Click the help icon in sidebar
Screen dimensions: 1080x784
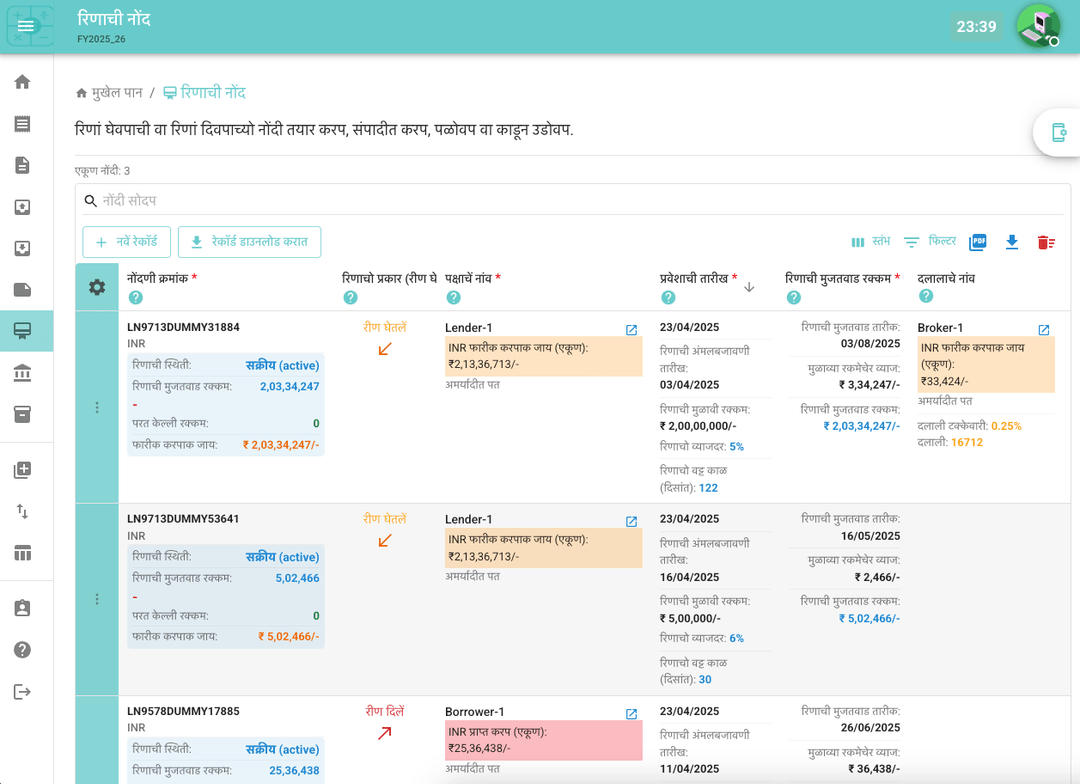point(22,650)
